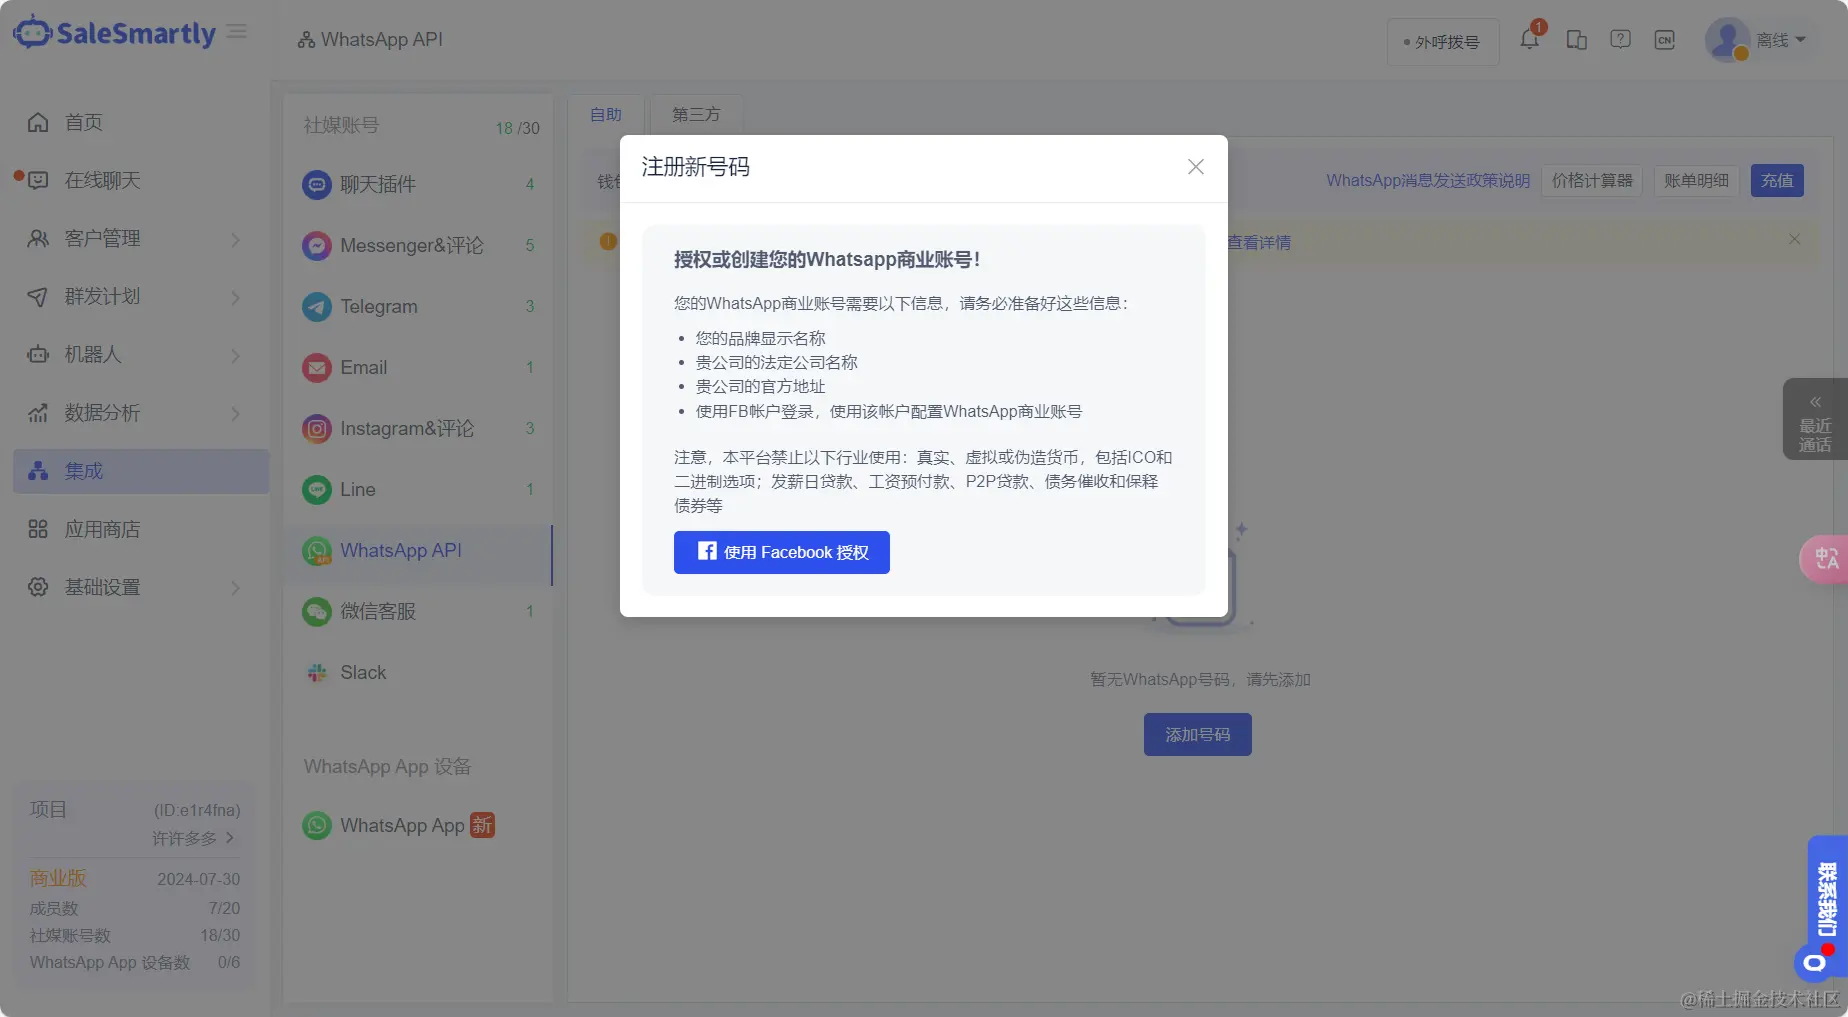Select WhatsApp API in channel list
This screenshot has height=1017, width=1848.
[418, 551]
